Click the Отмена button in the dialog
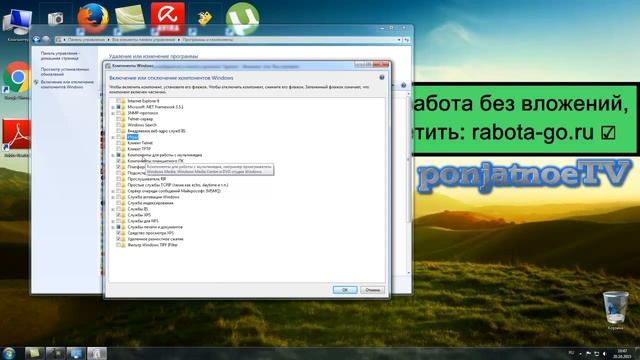Screen dimensions: 640x360 372,290
